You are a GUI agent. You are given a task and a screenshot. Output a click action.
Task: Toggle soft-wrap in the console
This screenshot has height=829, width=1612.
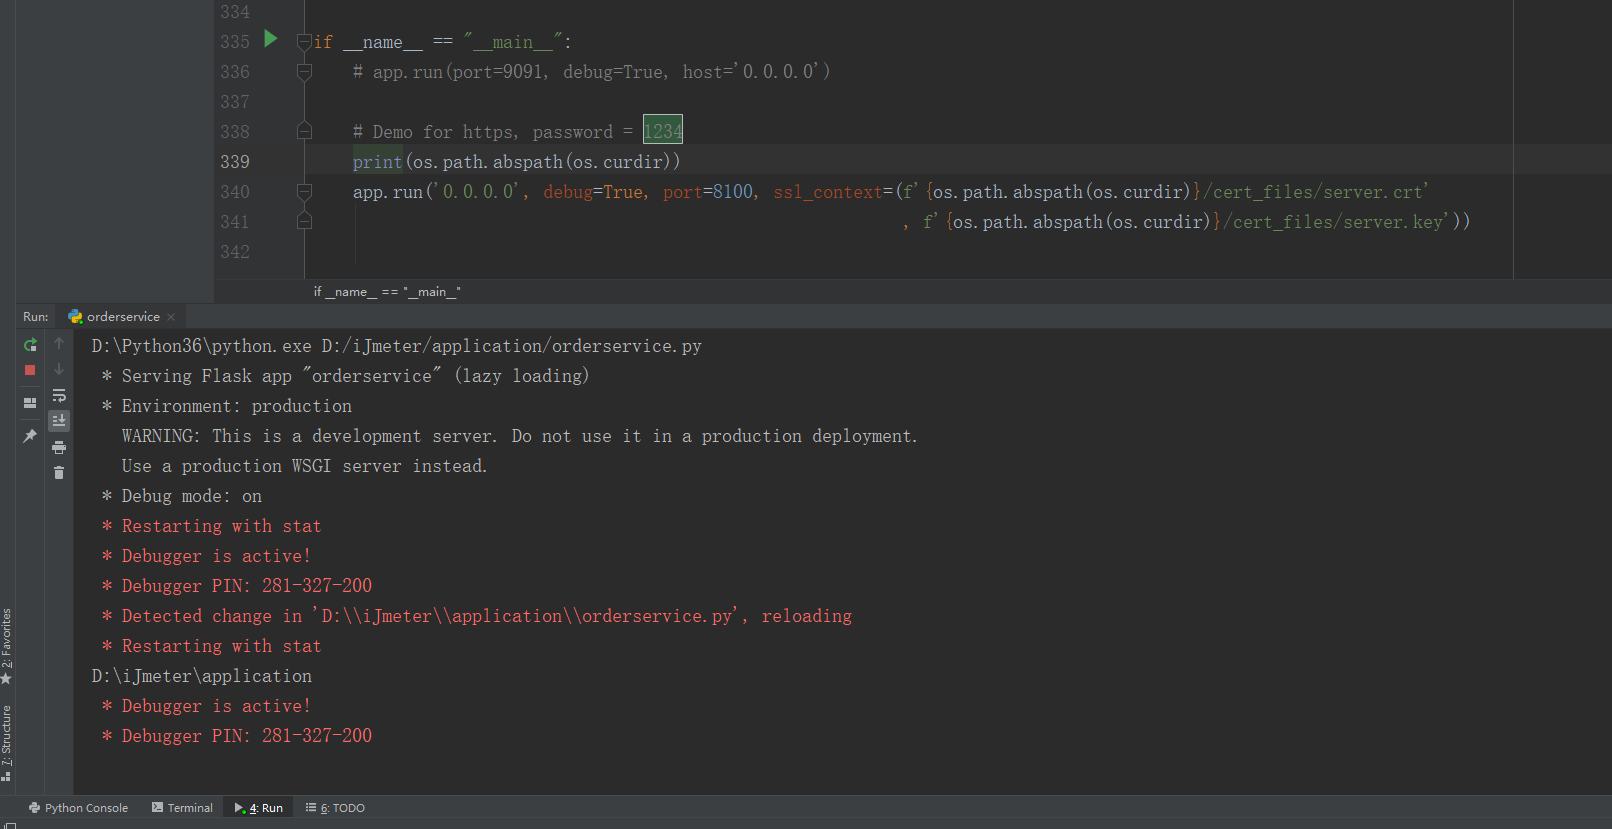(59, 395)
